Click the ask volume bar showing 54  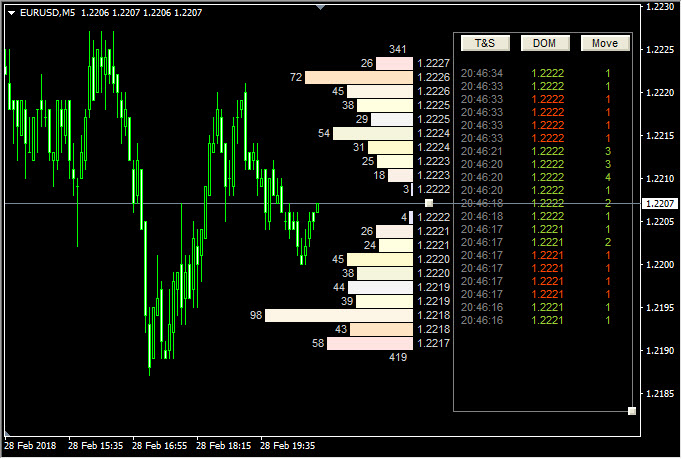coord(372,133)
